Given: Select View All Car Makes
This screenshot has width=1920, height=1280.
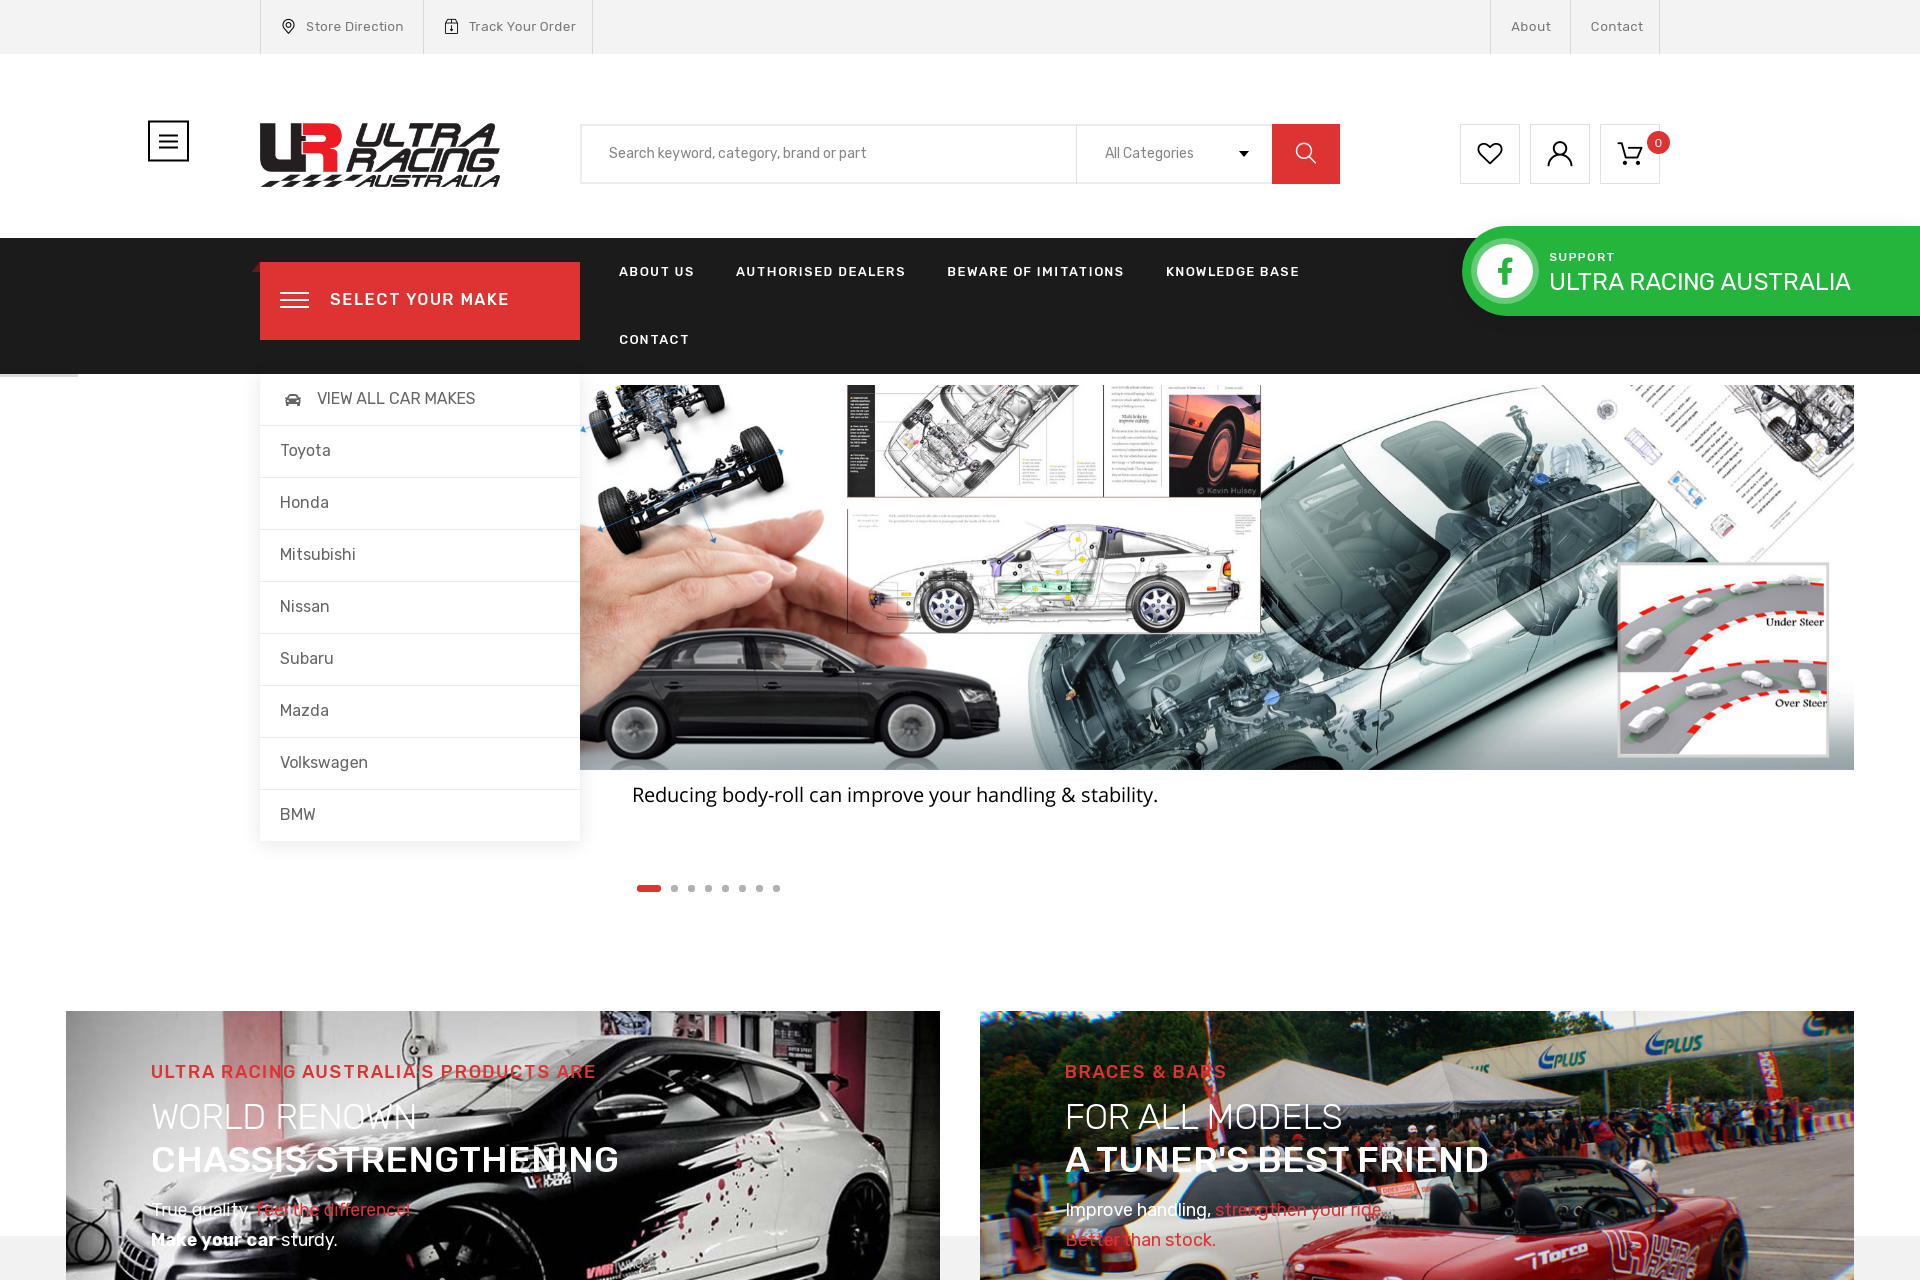Looking at the screenshot, I should tap(420, 399).
